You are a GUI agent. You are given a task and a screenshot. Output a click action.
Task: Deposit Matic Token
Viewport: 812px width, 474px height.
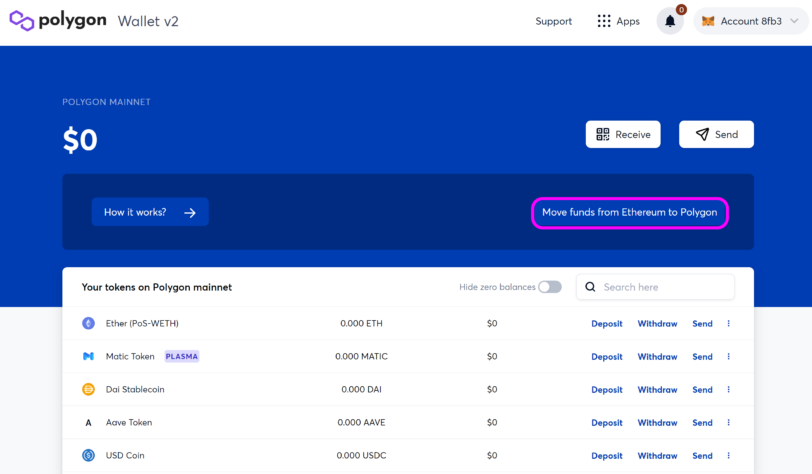(x=606, y=357)
